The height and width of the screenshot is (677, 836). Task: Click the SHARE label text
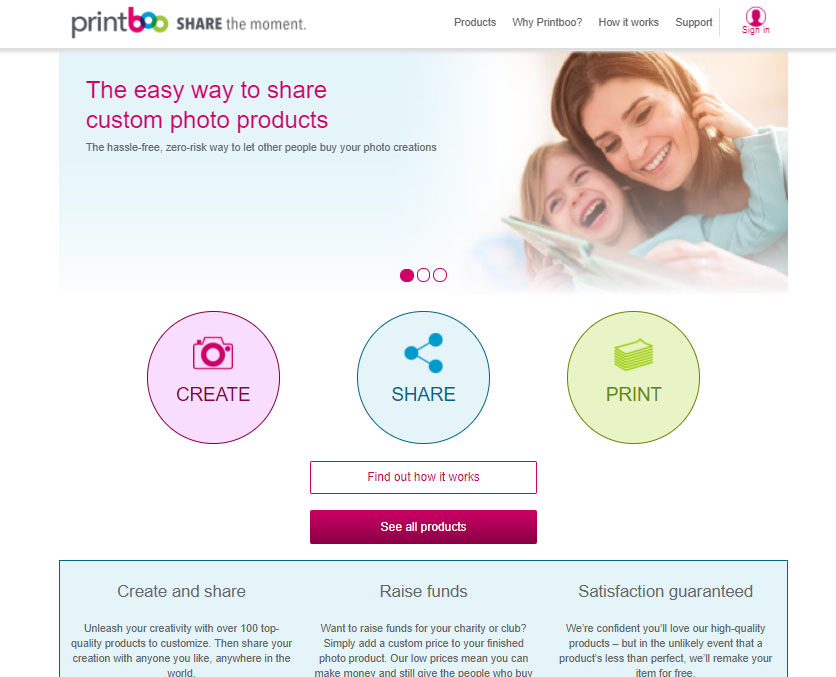[423, 394]
